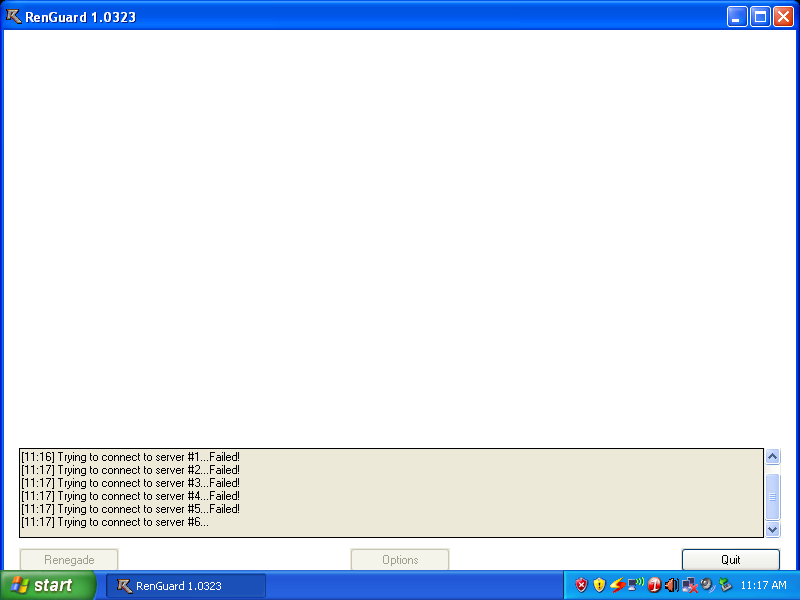Click the RenGuard icon in the title bar

[x=13, y=16]
